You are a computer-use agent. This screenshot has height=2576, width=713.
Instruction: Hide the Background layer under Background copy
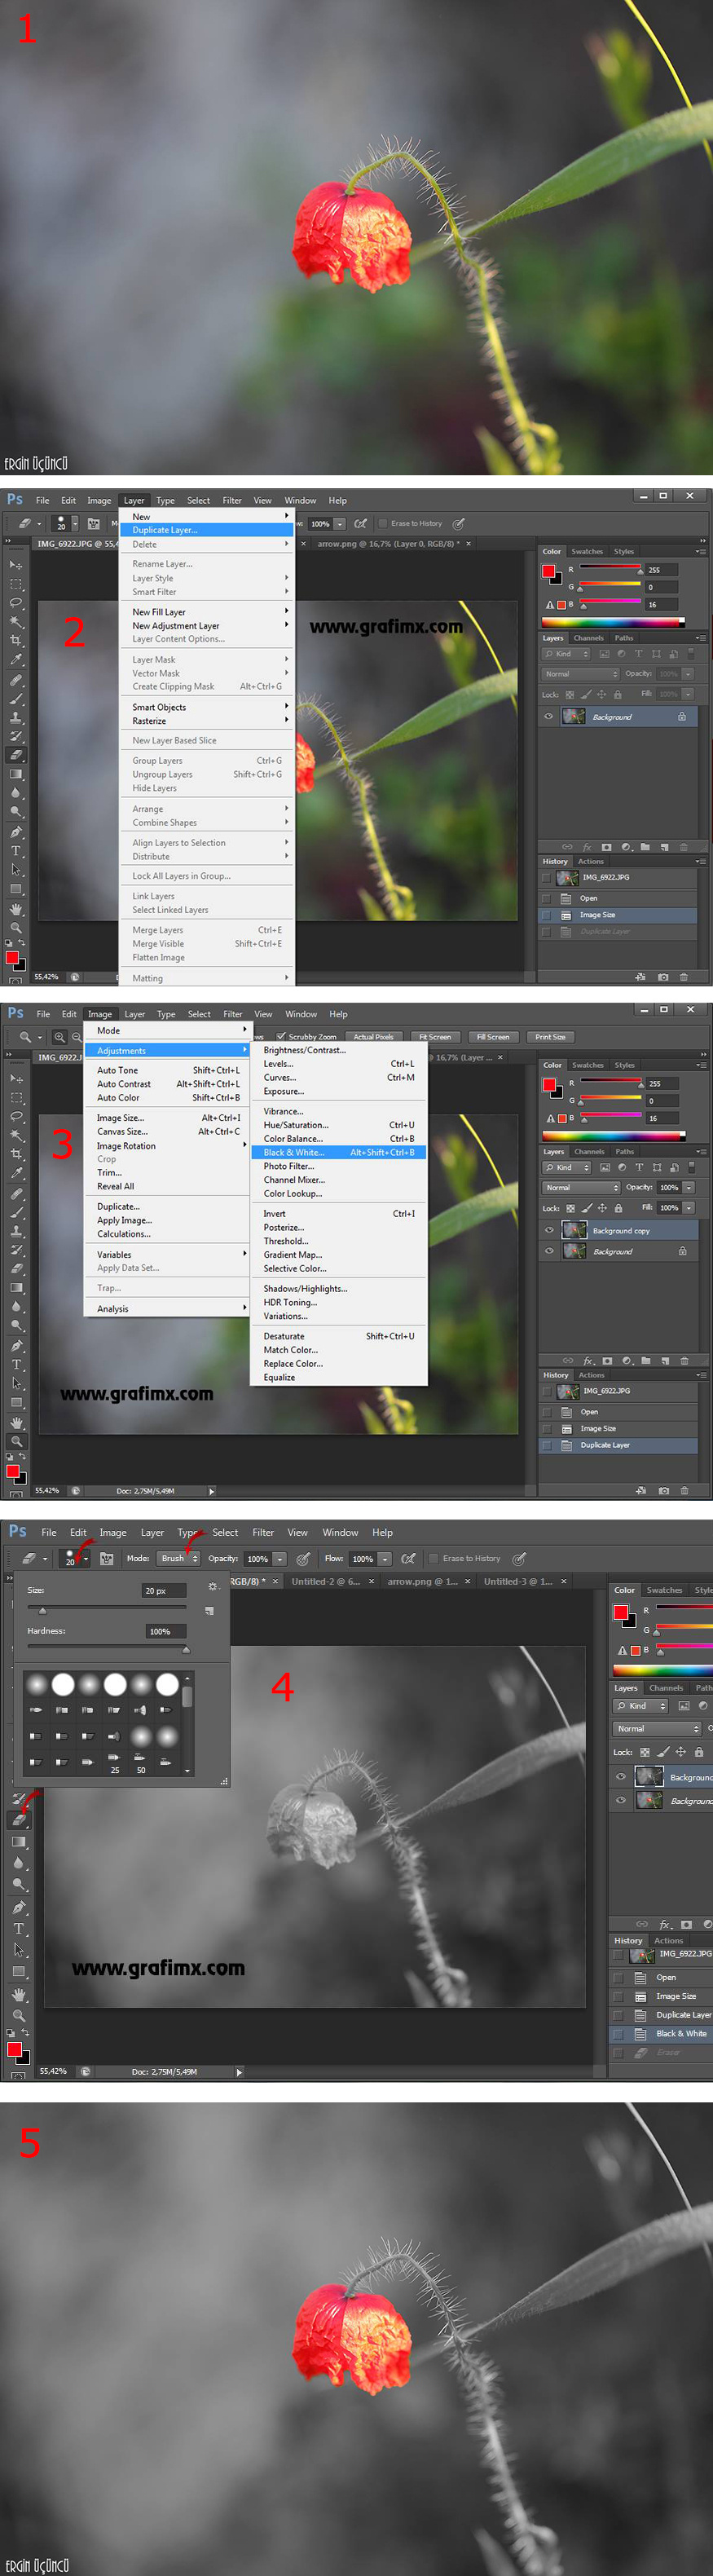click(548, 1251)
